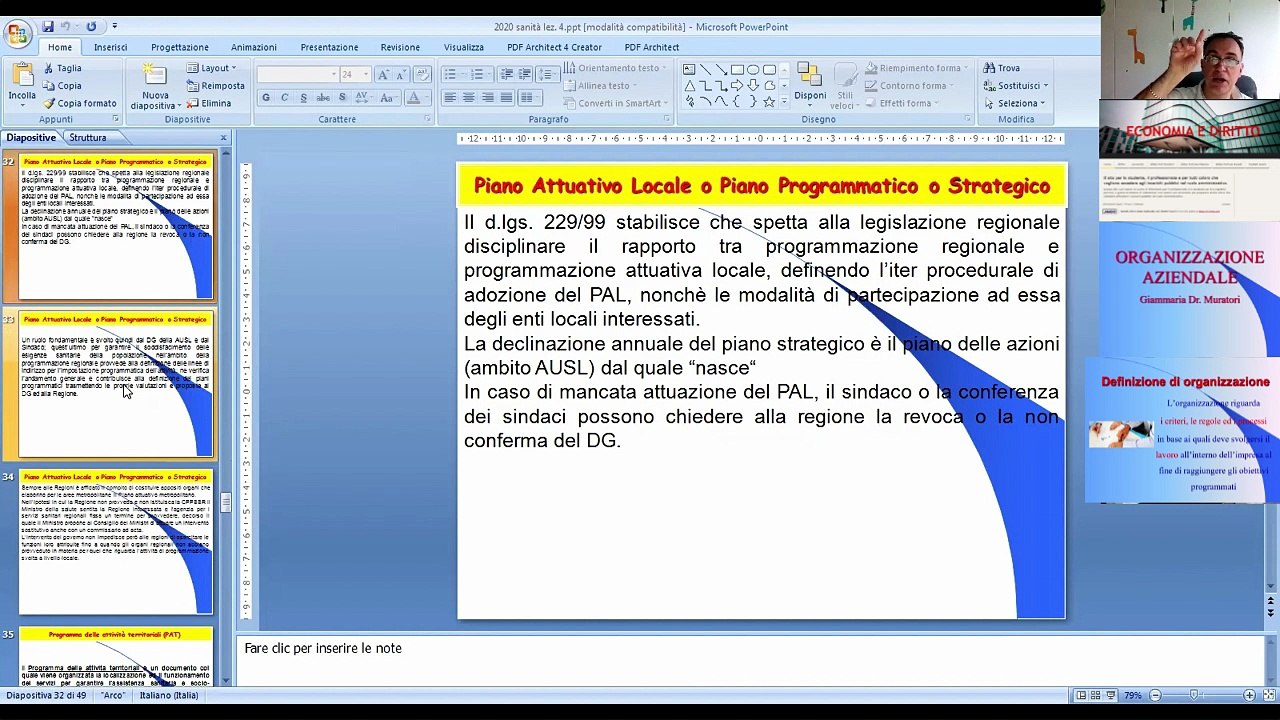Screen dimensions: 1280x720
Task: Toggle italic (C) formatting
Action: point(284,98)
